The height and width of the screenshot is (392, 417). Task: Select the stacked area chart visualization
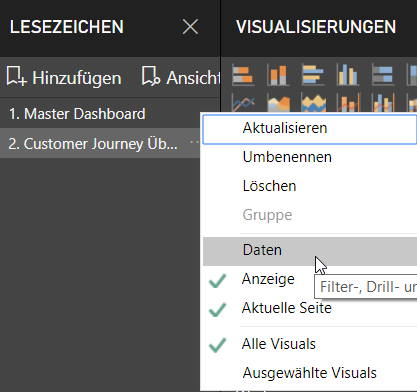coord(313,103)
